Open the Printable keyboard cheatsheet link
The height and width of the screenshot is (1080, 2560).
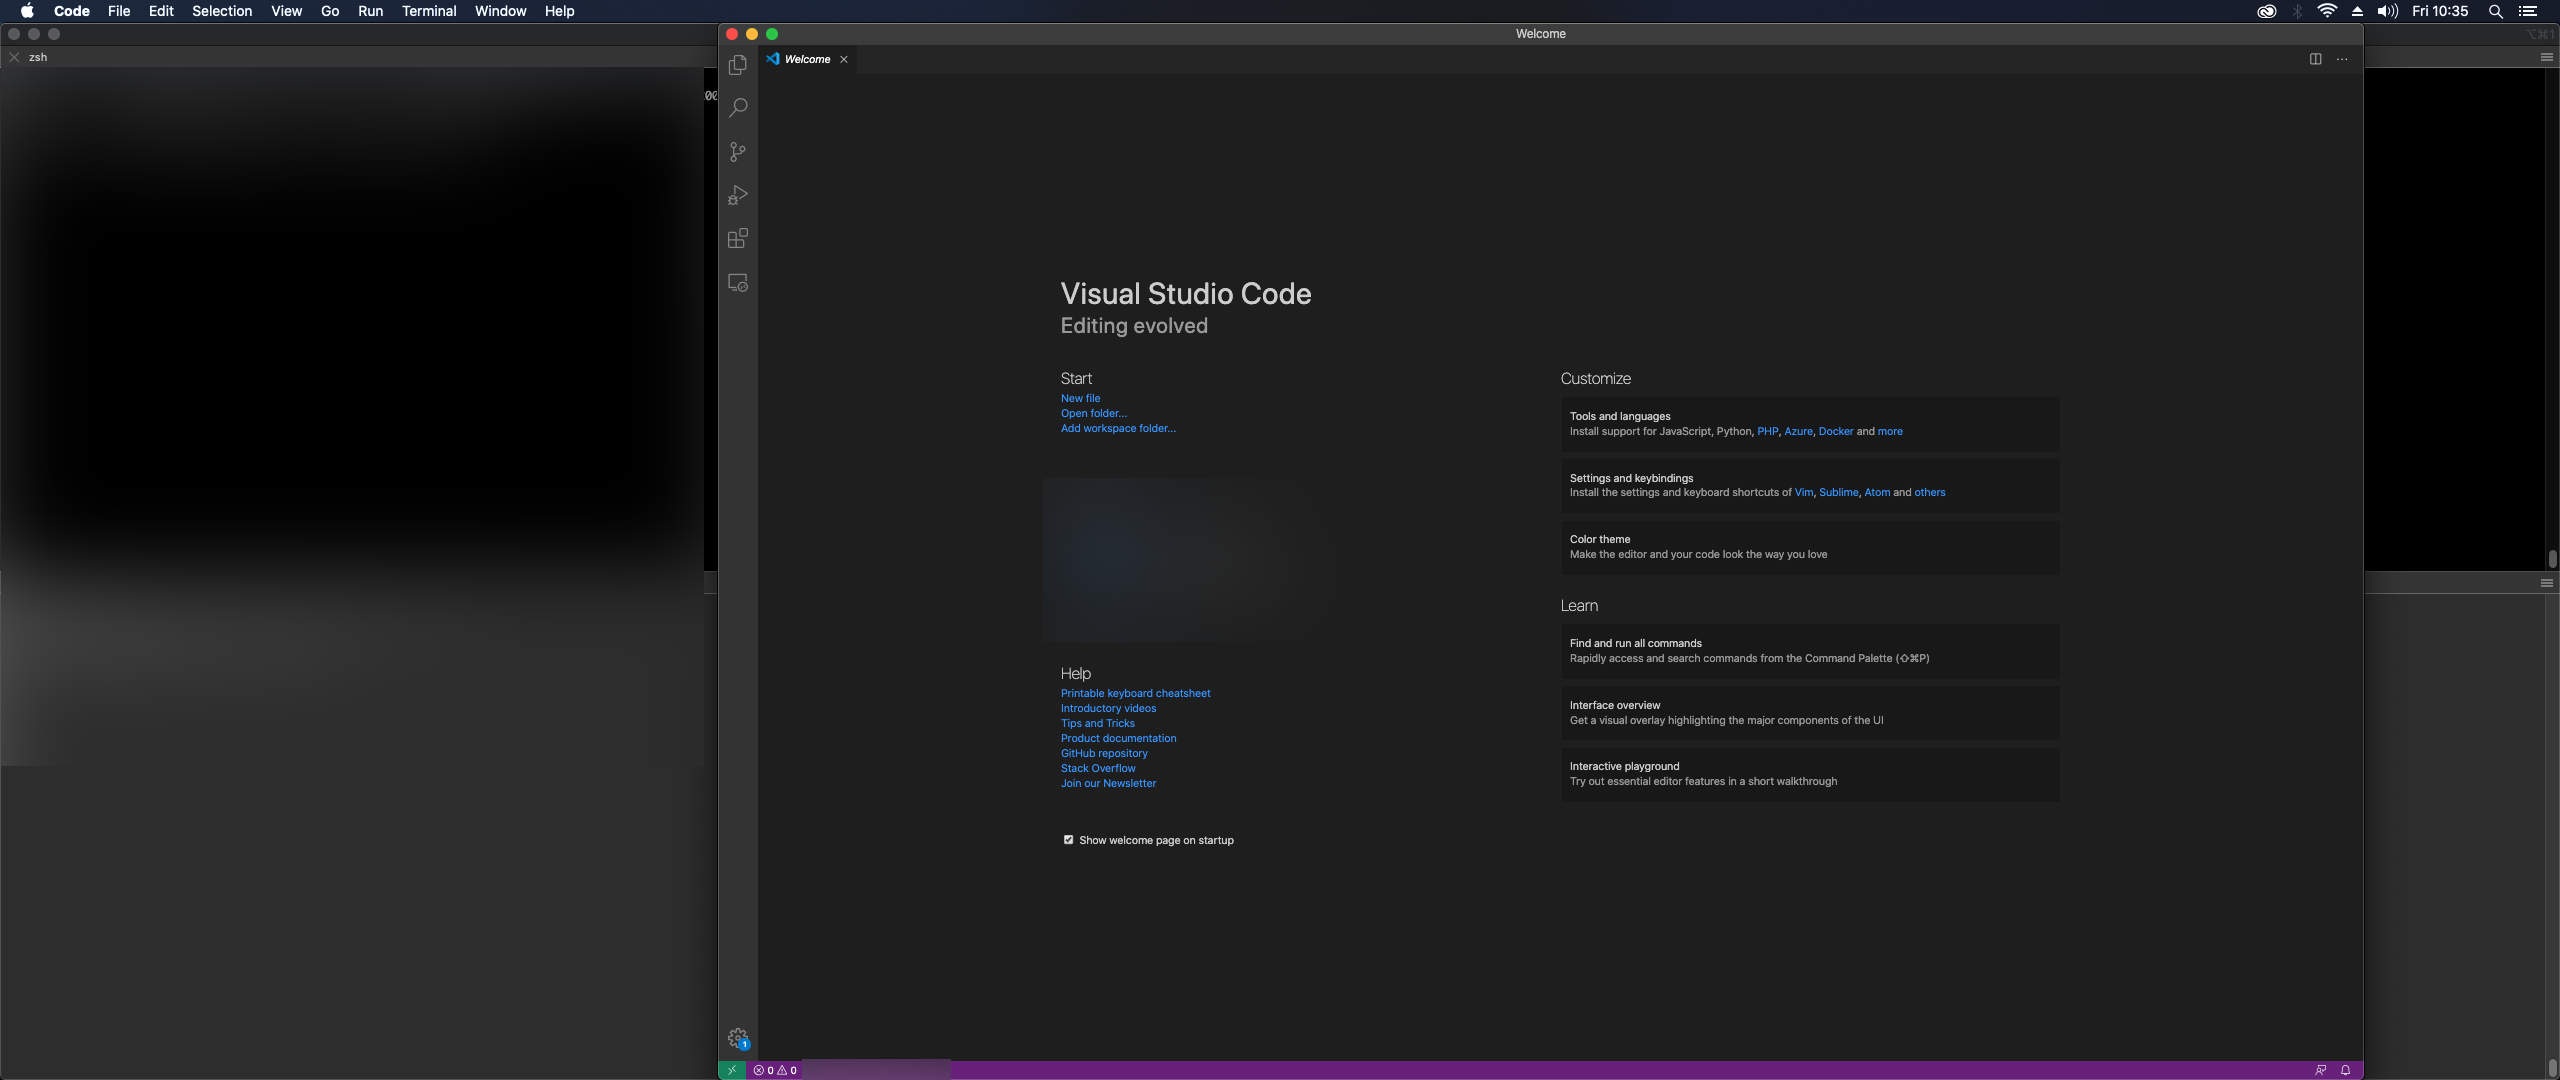(x=1134, y=692)
